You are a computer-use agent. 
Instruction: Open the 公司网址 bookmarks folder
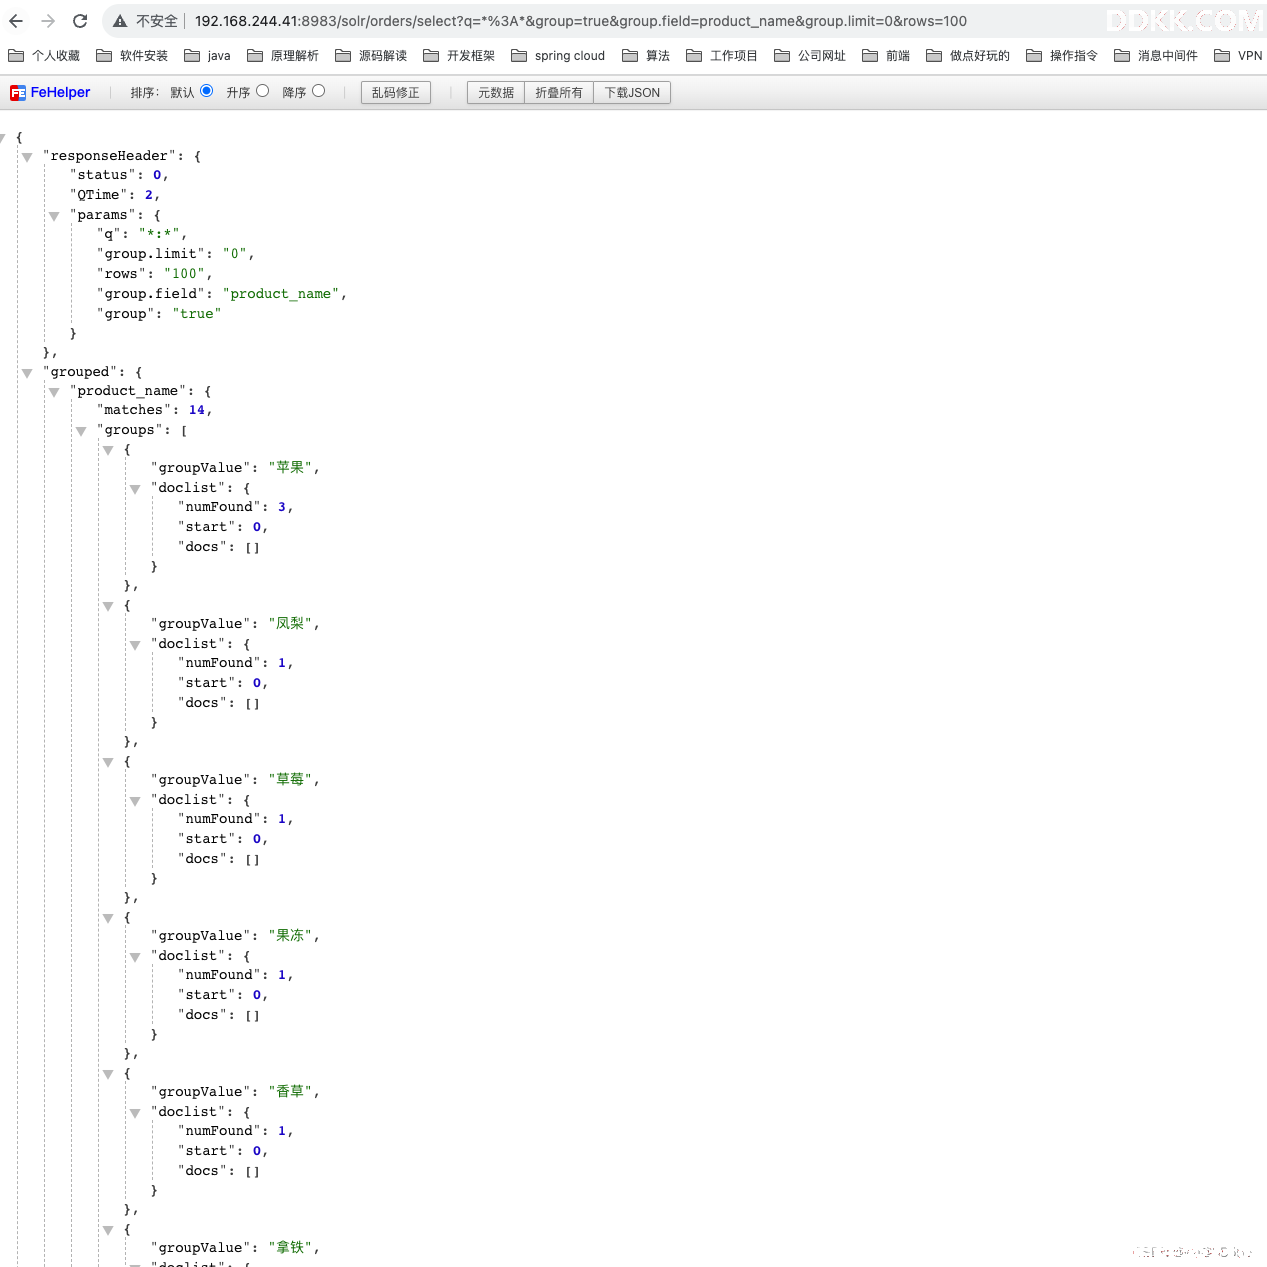pyautogui.click(x=810, y=56)
